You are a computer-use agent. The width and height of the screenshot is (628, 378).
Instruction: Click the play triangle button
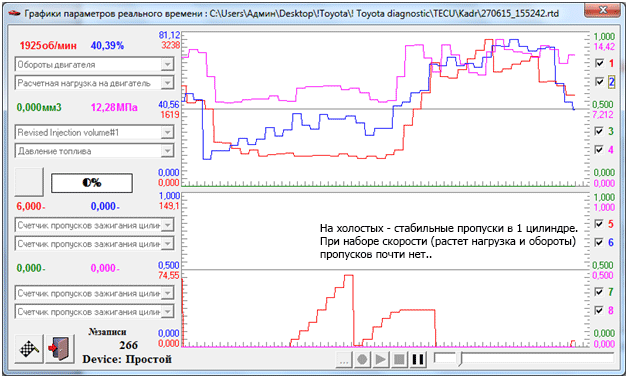380,359
